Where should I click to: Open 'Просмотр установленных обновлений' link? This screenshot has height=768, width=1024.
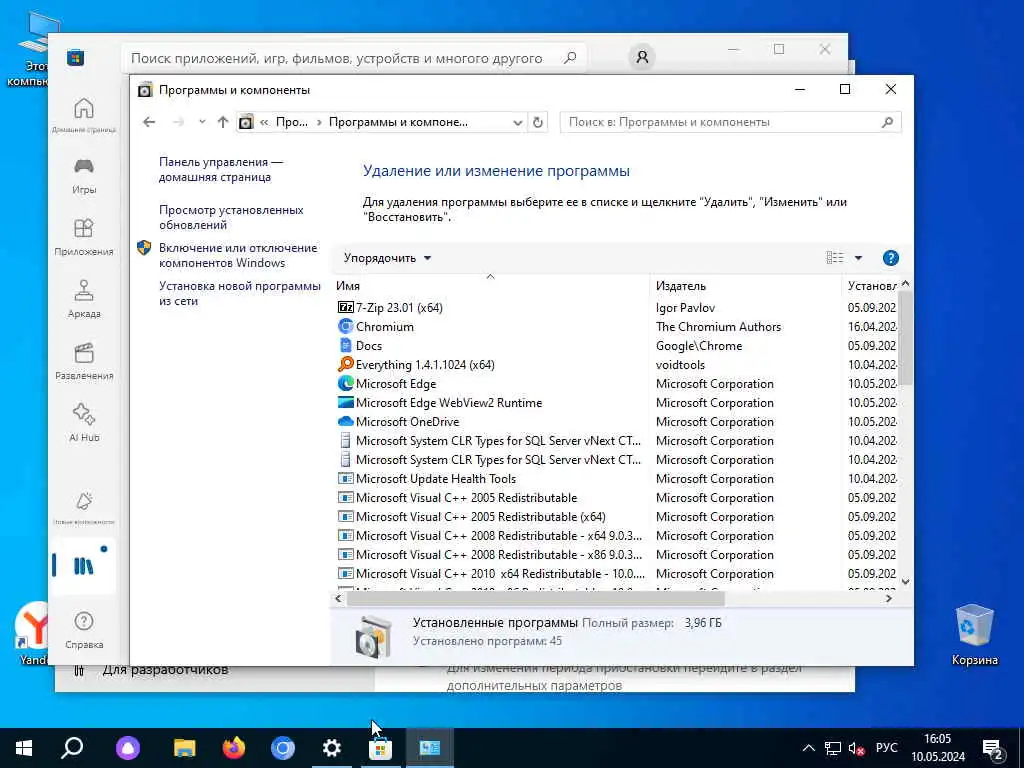click(x=231, y=217)
